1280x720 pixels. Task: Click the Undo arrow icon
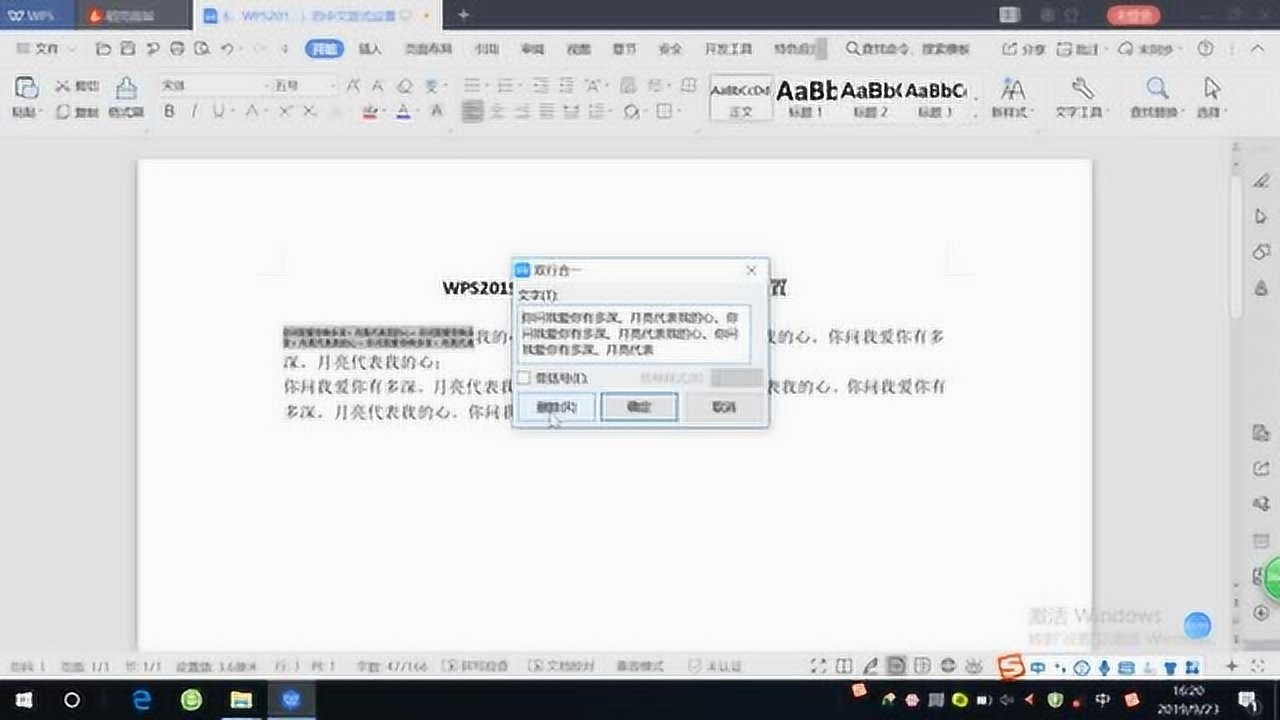(x=227, y=48)
